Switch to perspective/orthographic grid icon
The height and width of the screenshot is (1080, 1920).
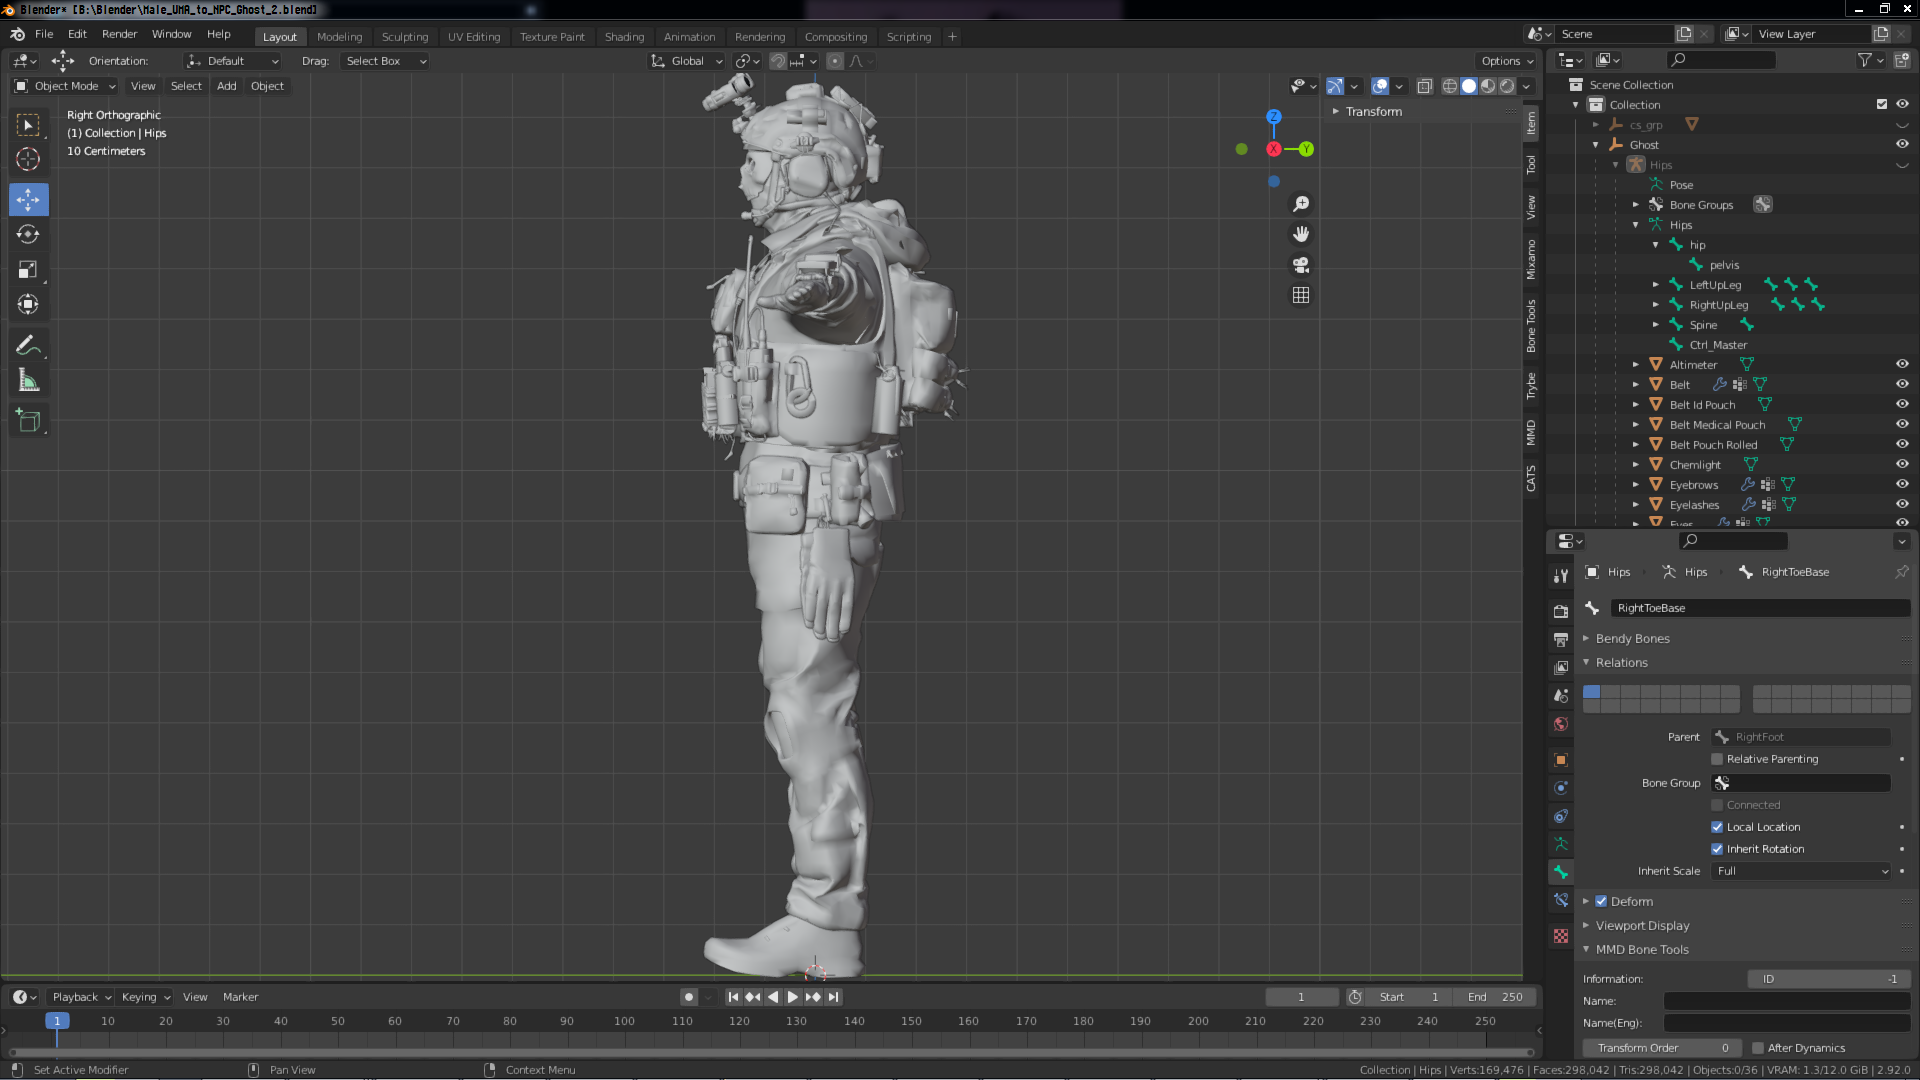click(1300, 295)
